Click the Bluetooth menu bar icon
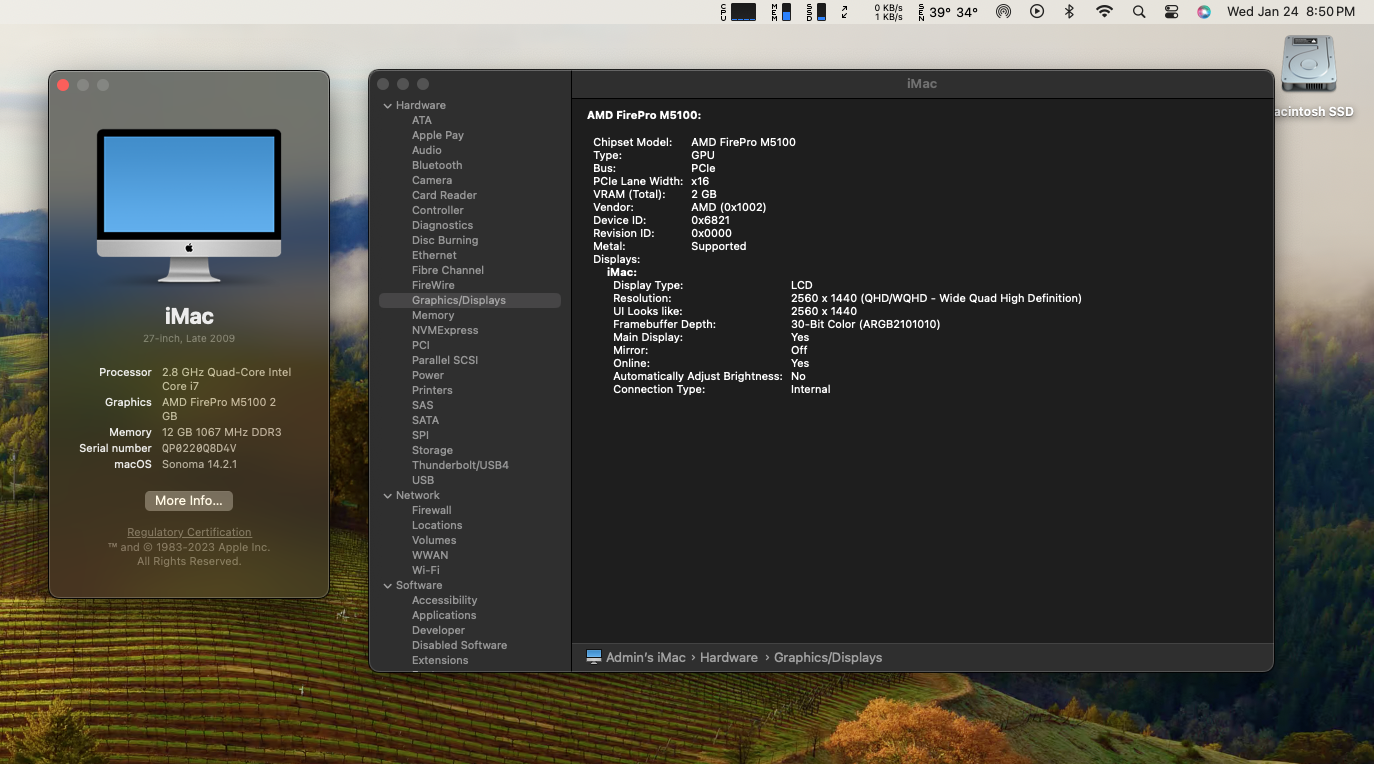Screen dimensions: 1374x764 [1069, 12]
